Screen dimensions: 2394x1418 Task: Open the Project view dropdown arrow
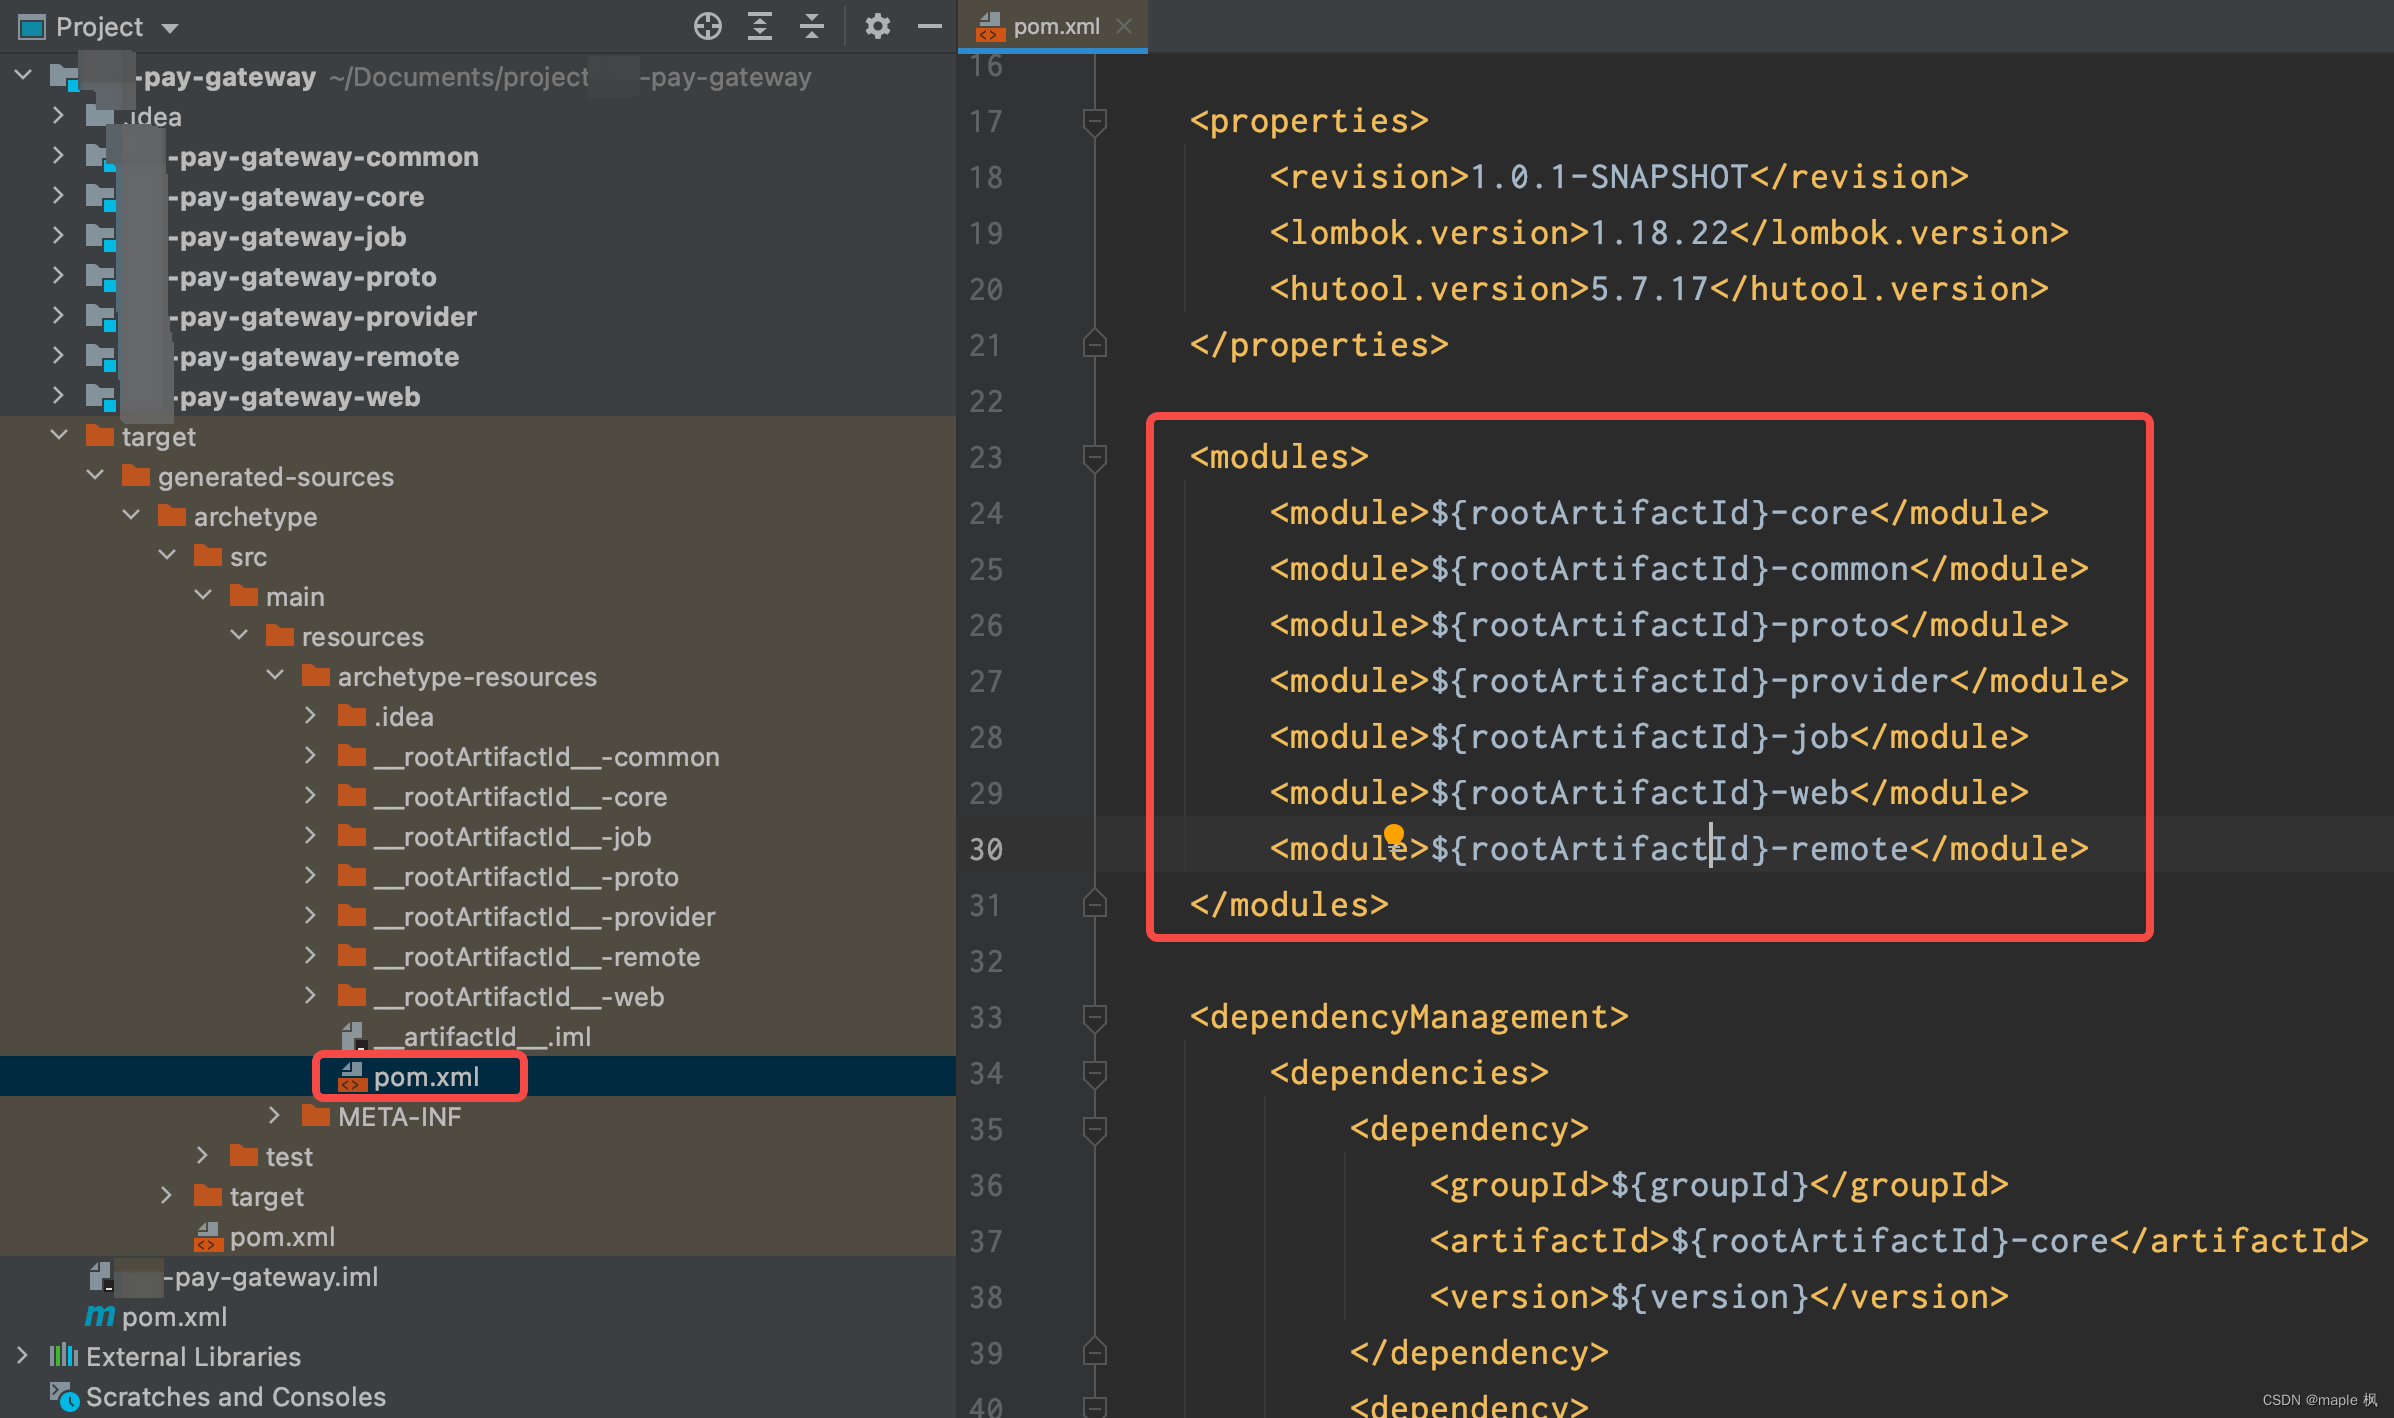point(170,28)
